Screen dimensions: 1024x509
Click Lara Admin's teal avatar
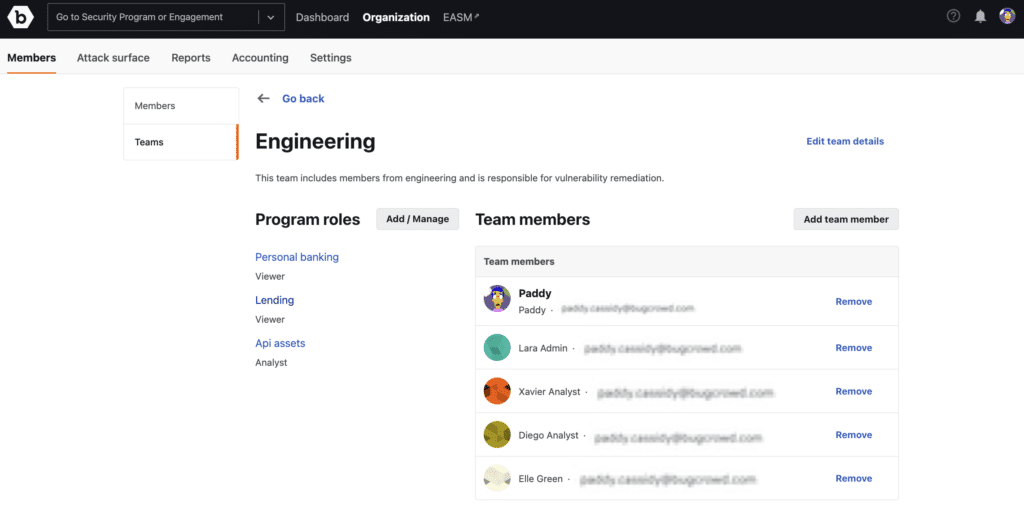[x=497, y=348]
